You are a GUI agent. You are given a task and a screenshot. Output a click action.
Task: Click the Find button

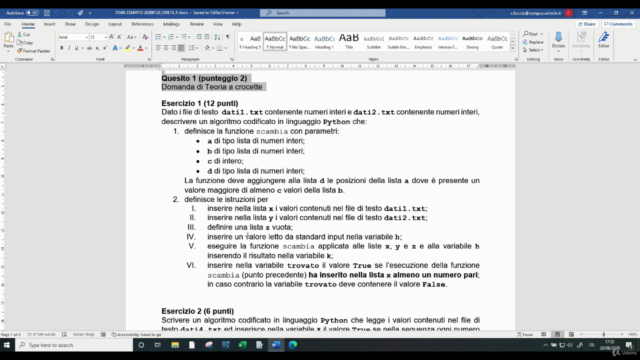point(531,34)
